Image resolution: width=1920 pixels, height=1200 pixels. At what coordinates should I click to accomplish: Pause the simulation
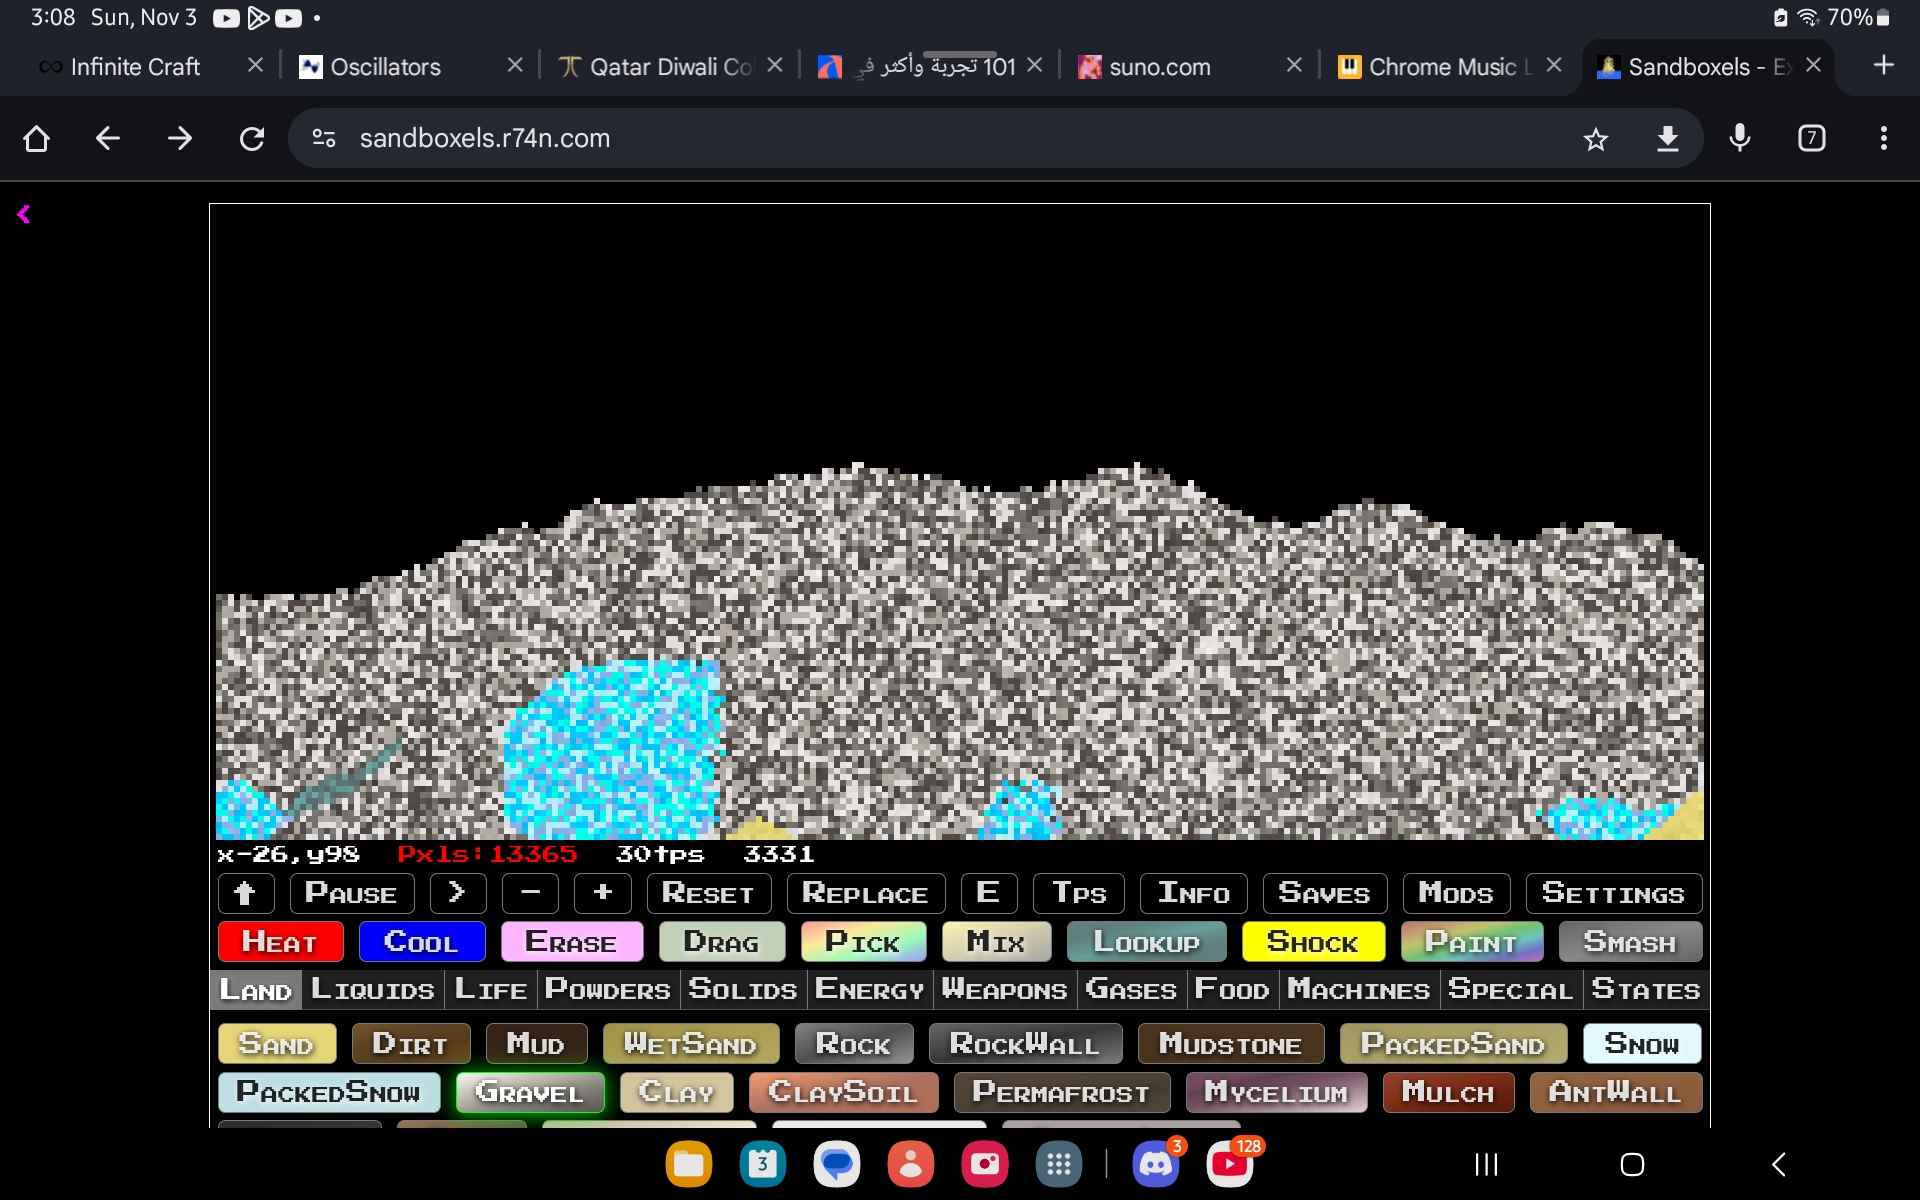tap(350, 893)
